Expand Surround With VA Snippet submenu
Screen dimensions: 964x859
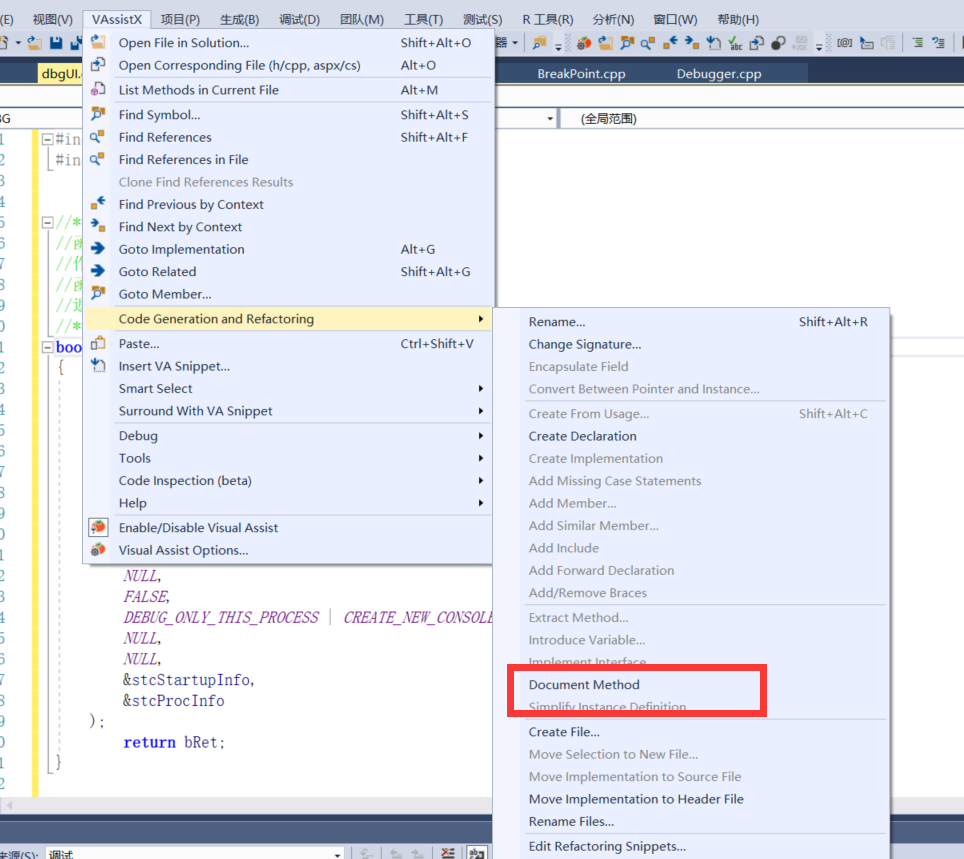pos(288,411)
